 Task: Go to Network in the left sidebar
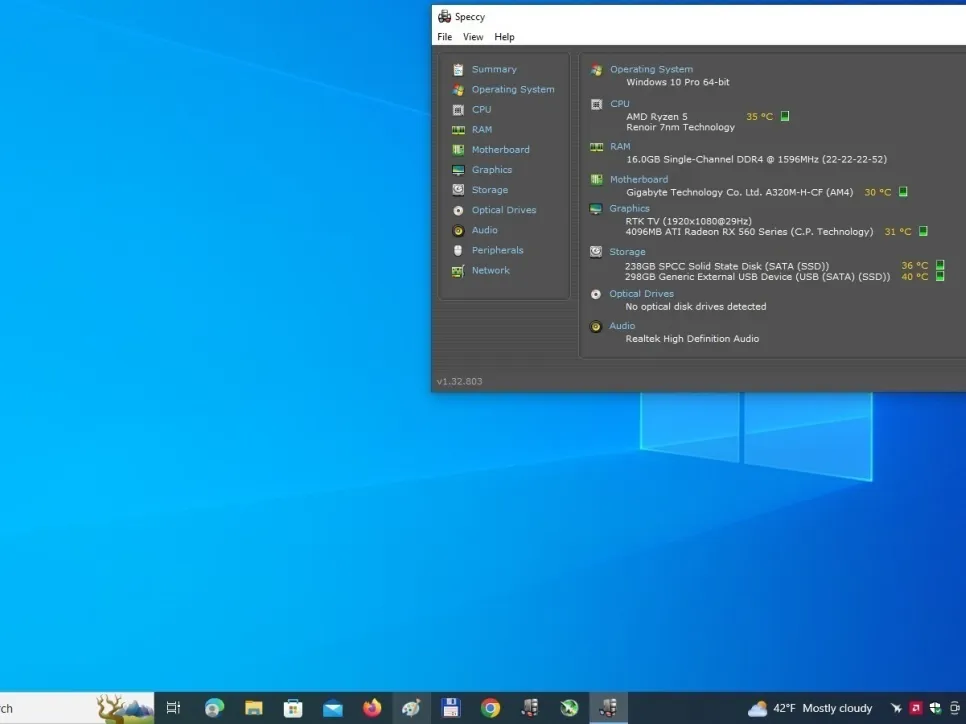point(490,270)
